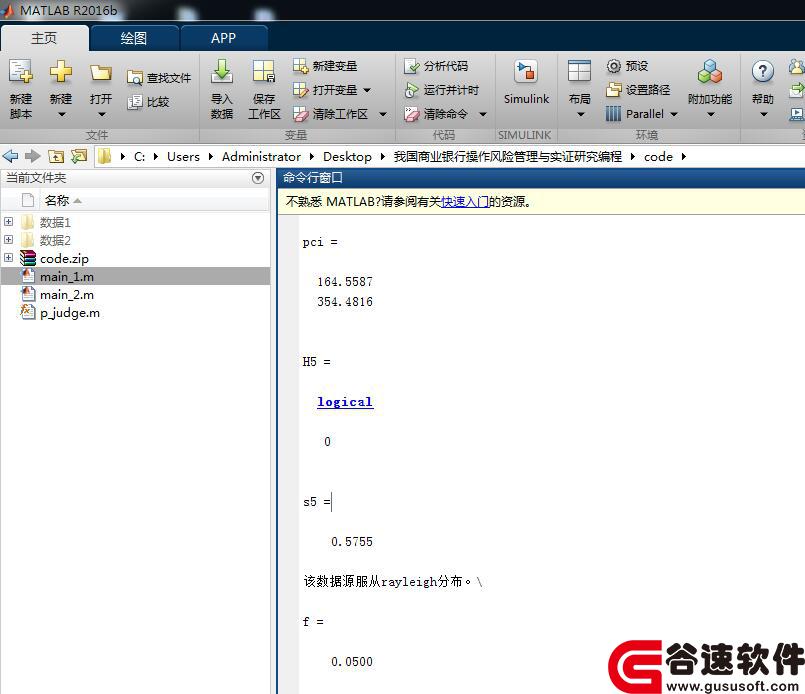The height and width of the screenshot is (694, 805).
Task: Click the 0.5755 value in output
Action: point(352,542)
